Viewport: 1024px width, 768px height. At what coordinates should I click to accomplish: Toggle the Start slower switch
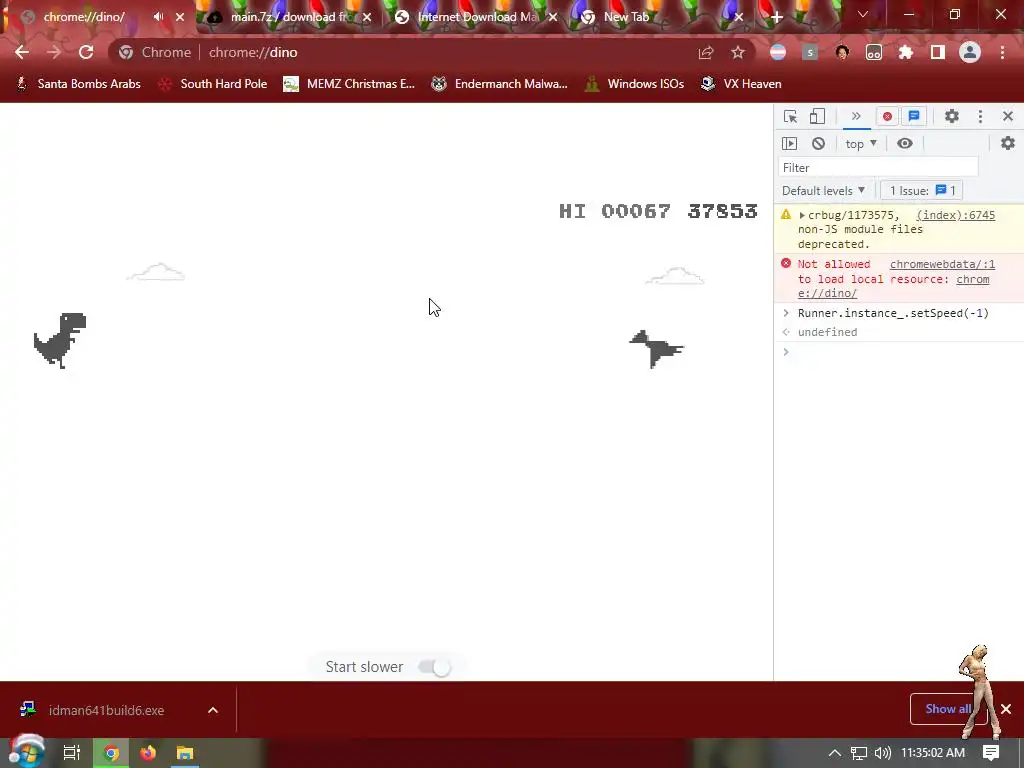pos(435,667)
